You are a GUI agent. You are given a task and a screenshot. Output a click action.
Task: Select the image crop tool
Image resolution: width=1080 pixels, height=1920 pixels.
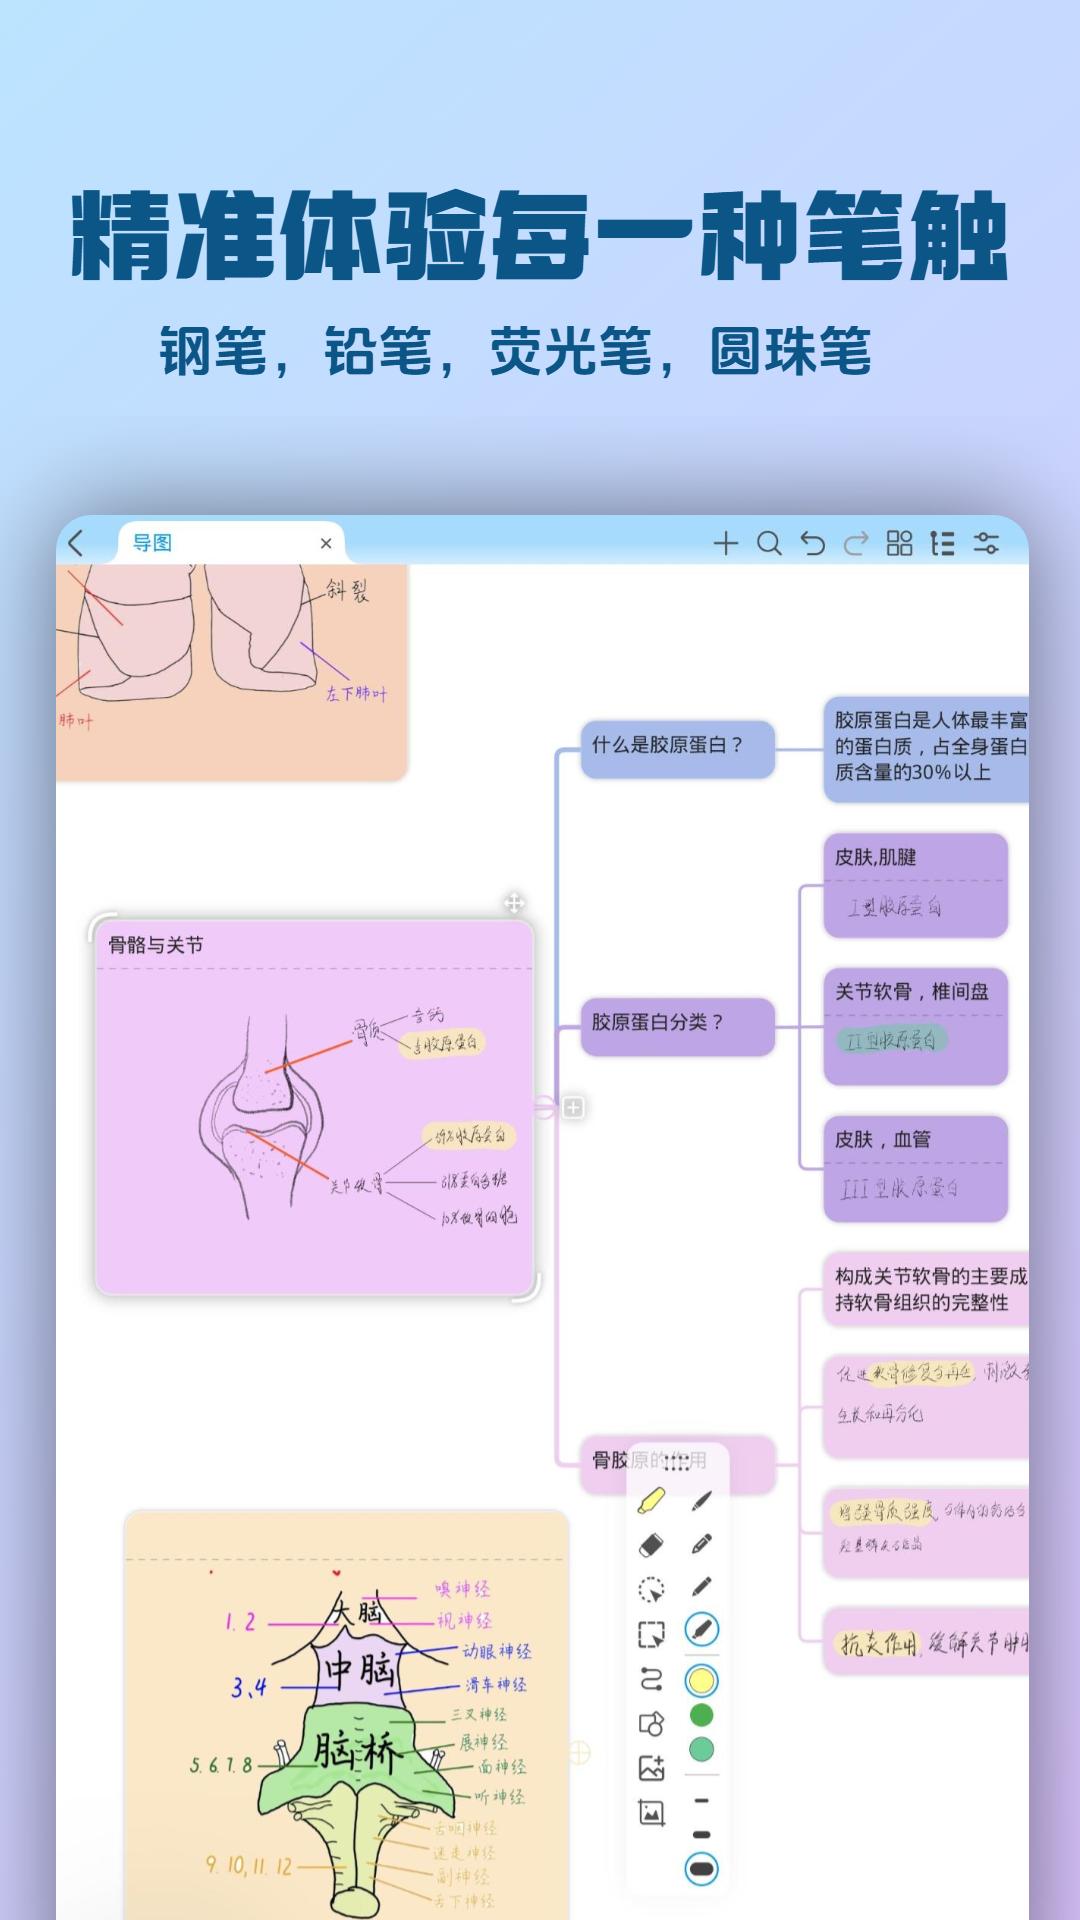pyautogui.click(x=651, y=1812)
